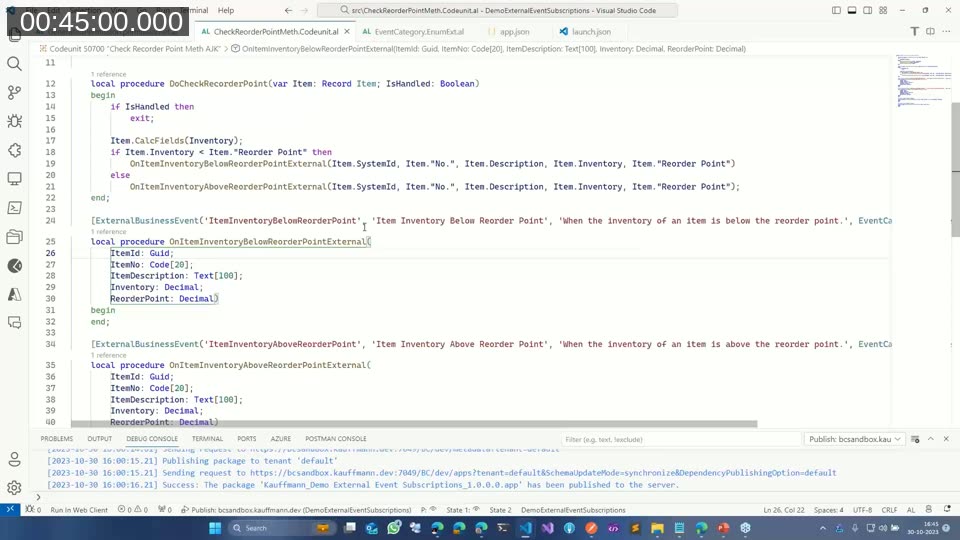Image resolution: width=960 pixels, height=540 pixels.
Task: Open WhatsApp from the taskbar
Action: pyautogui.click(x=394, y=528)
